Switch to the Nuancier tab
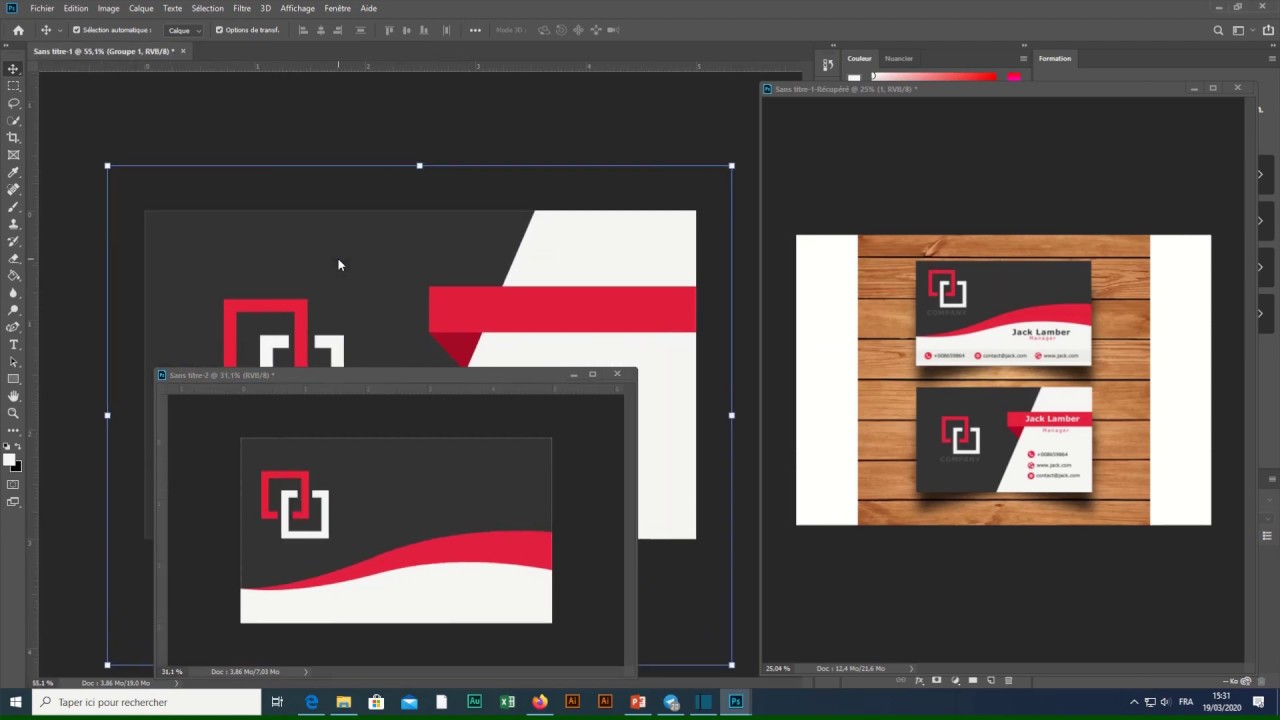This screenshot has height=720, width=1280. [x=898, y=58]
